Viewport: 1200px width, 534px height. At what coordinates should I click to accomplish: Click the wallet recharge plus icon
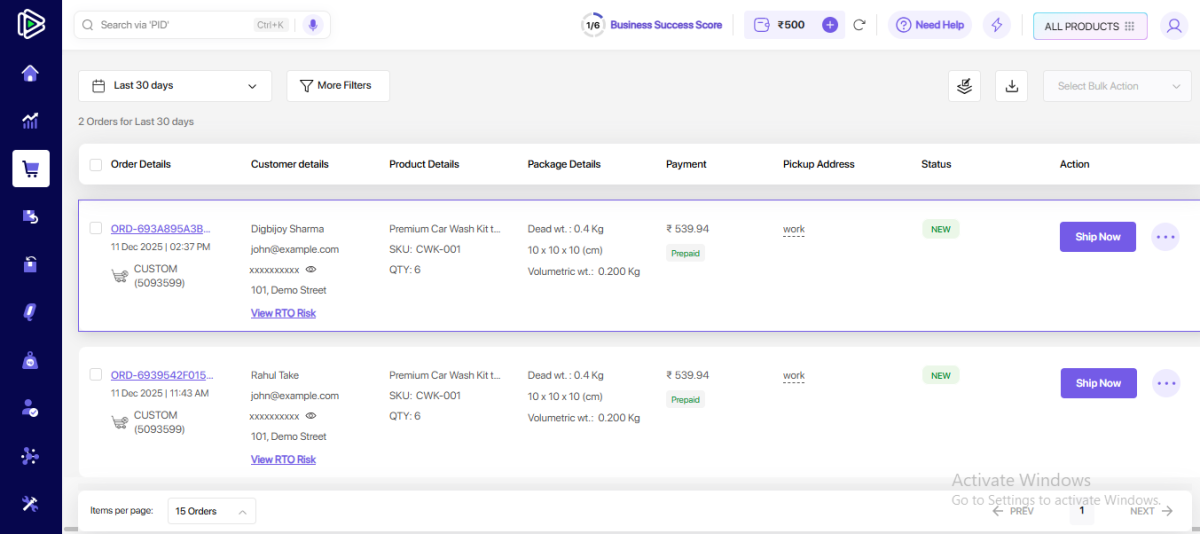(830, 25)
